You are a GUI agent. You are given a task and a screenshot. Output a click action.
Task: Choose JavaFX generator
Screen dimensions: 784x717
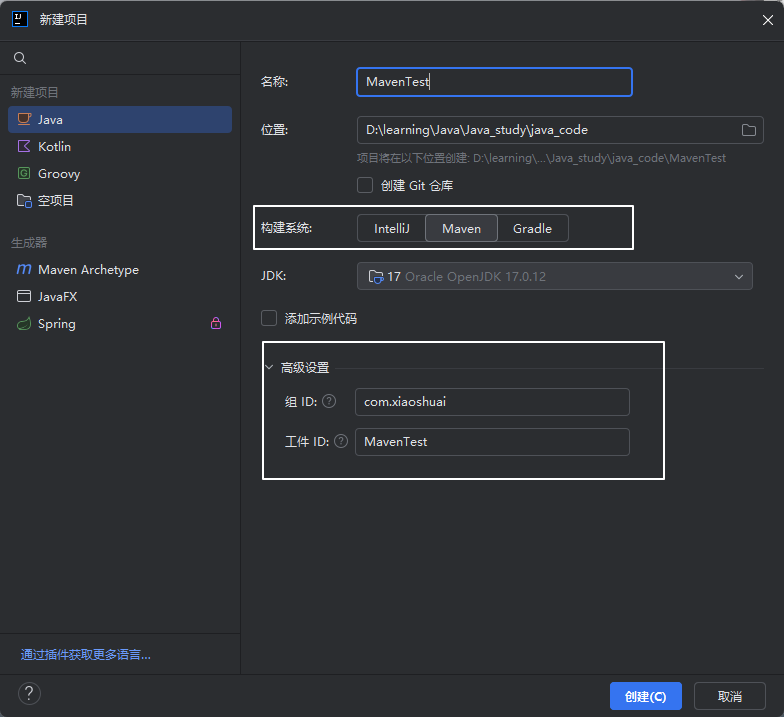tap(120, 296)
